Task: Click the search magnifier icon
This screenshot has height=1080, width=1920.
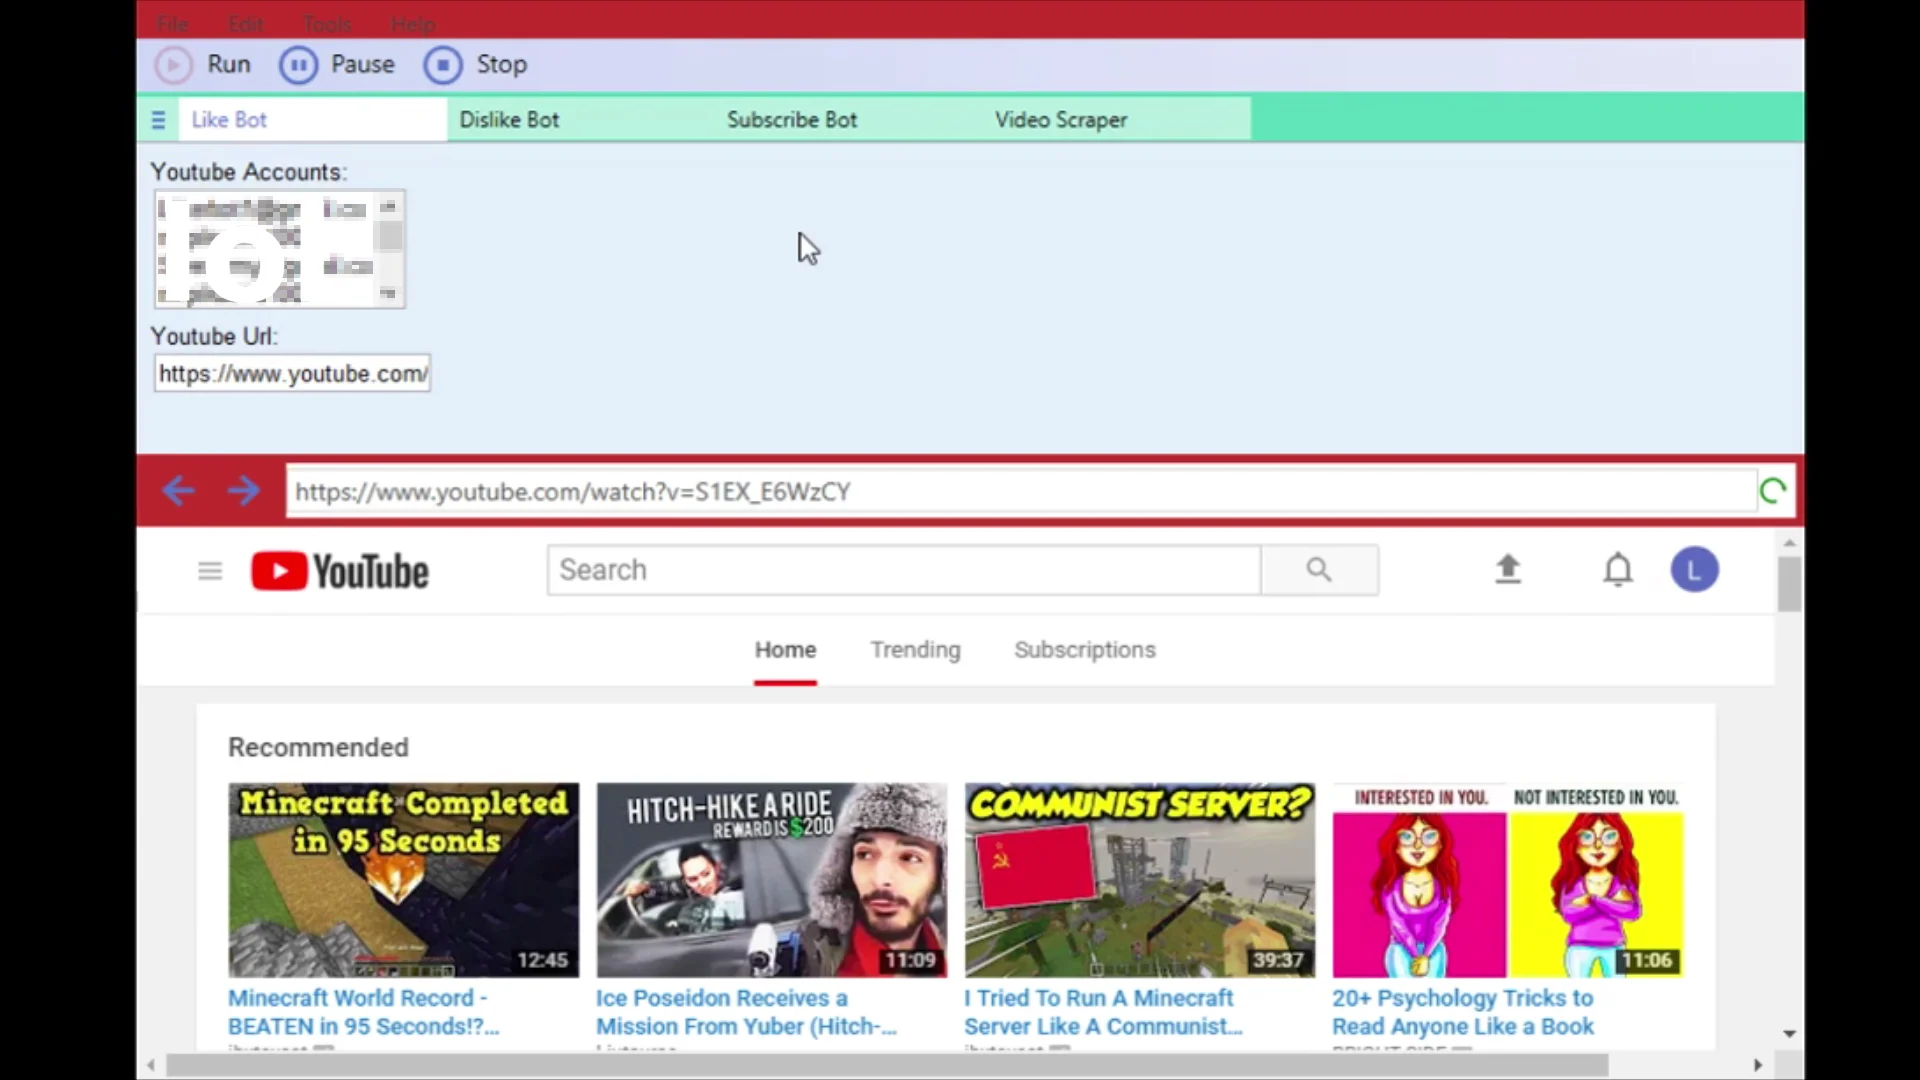Action: [x=1319, y=569]
